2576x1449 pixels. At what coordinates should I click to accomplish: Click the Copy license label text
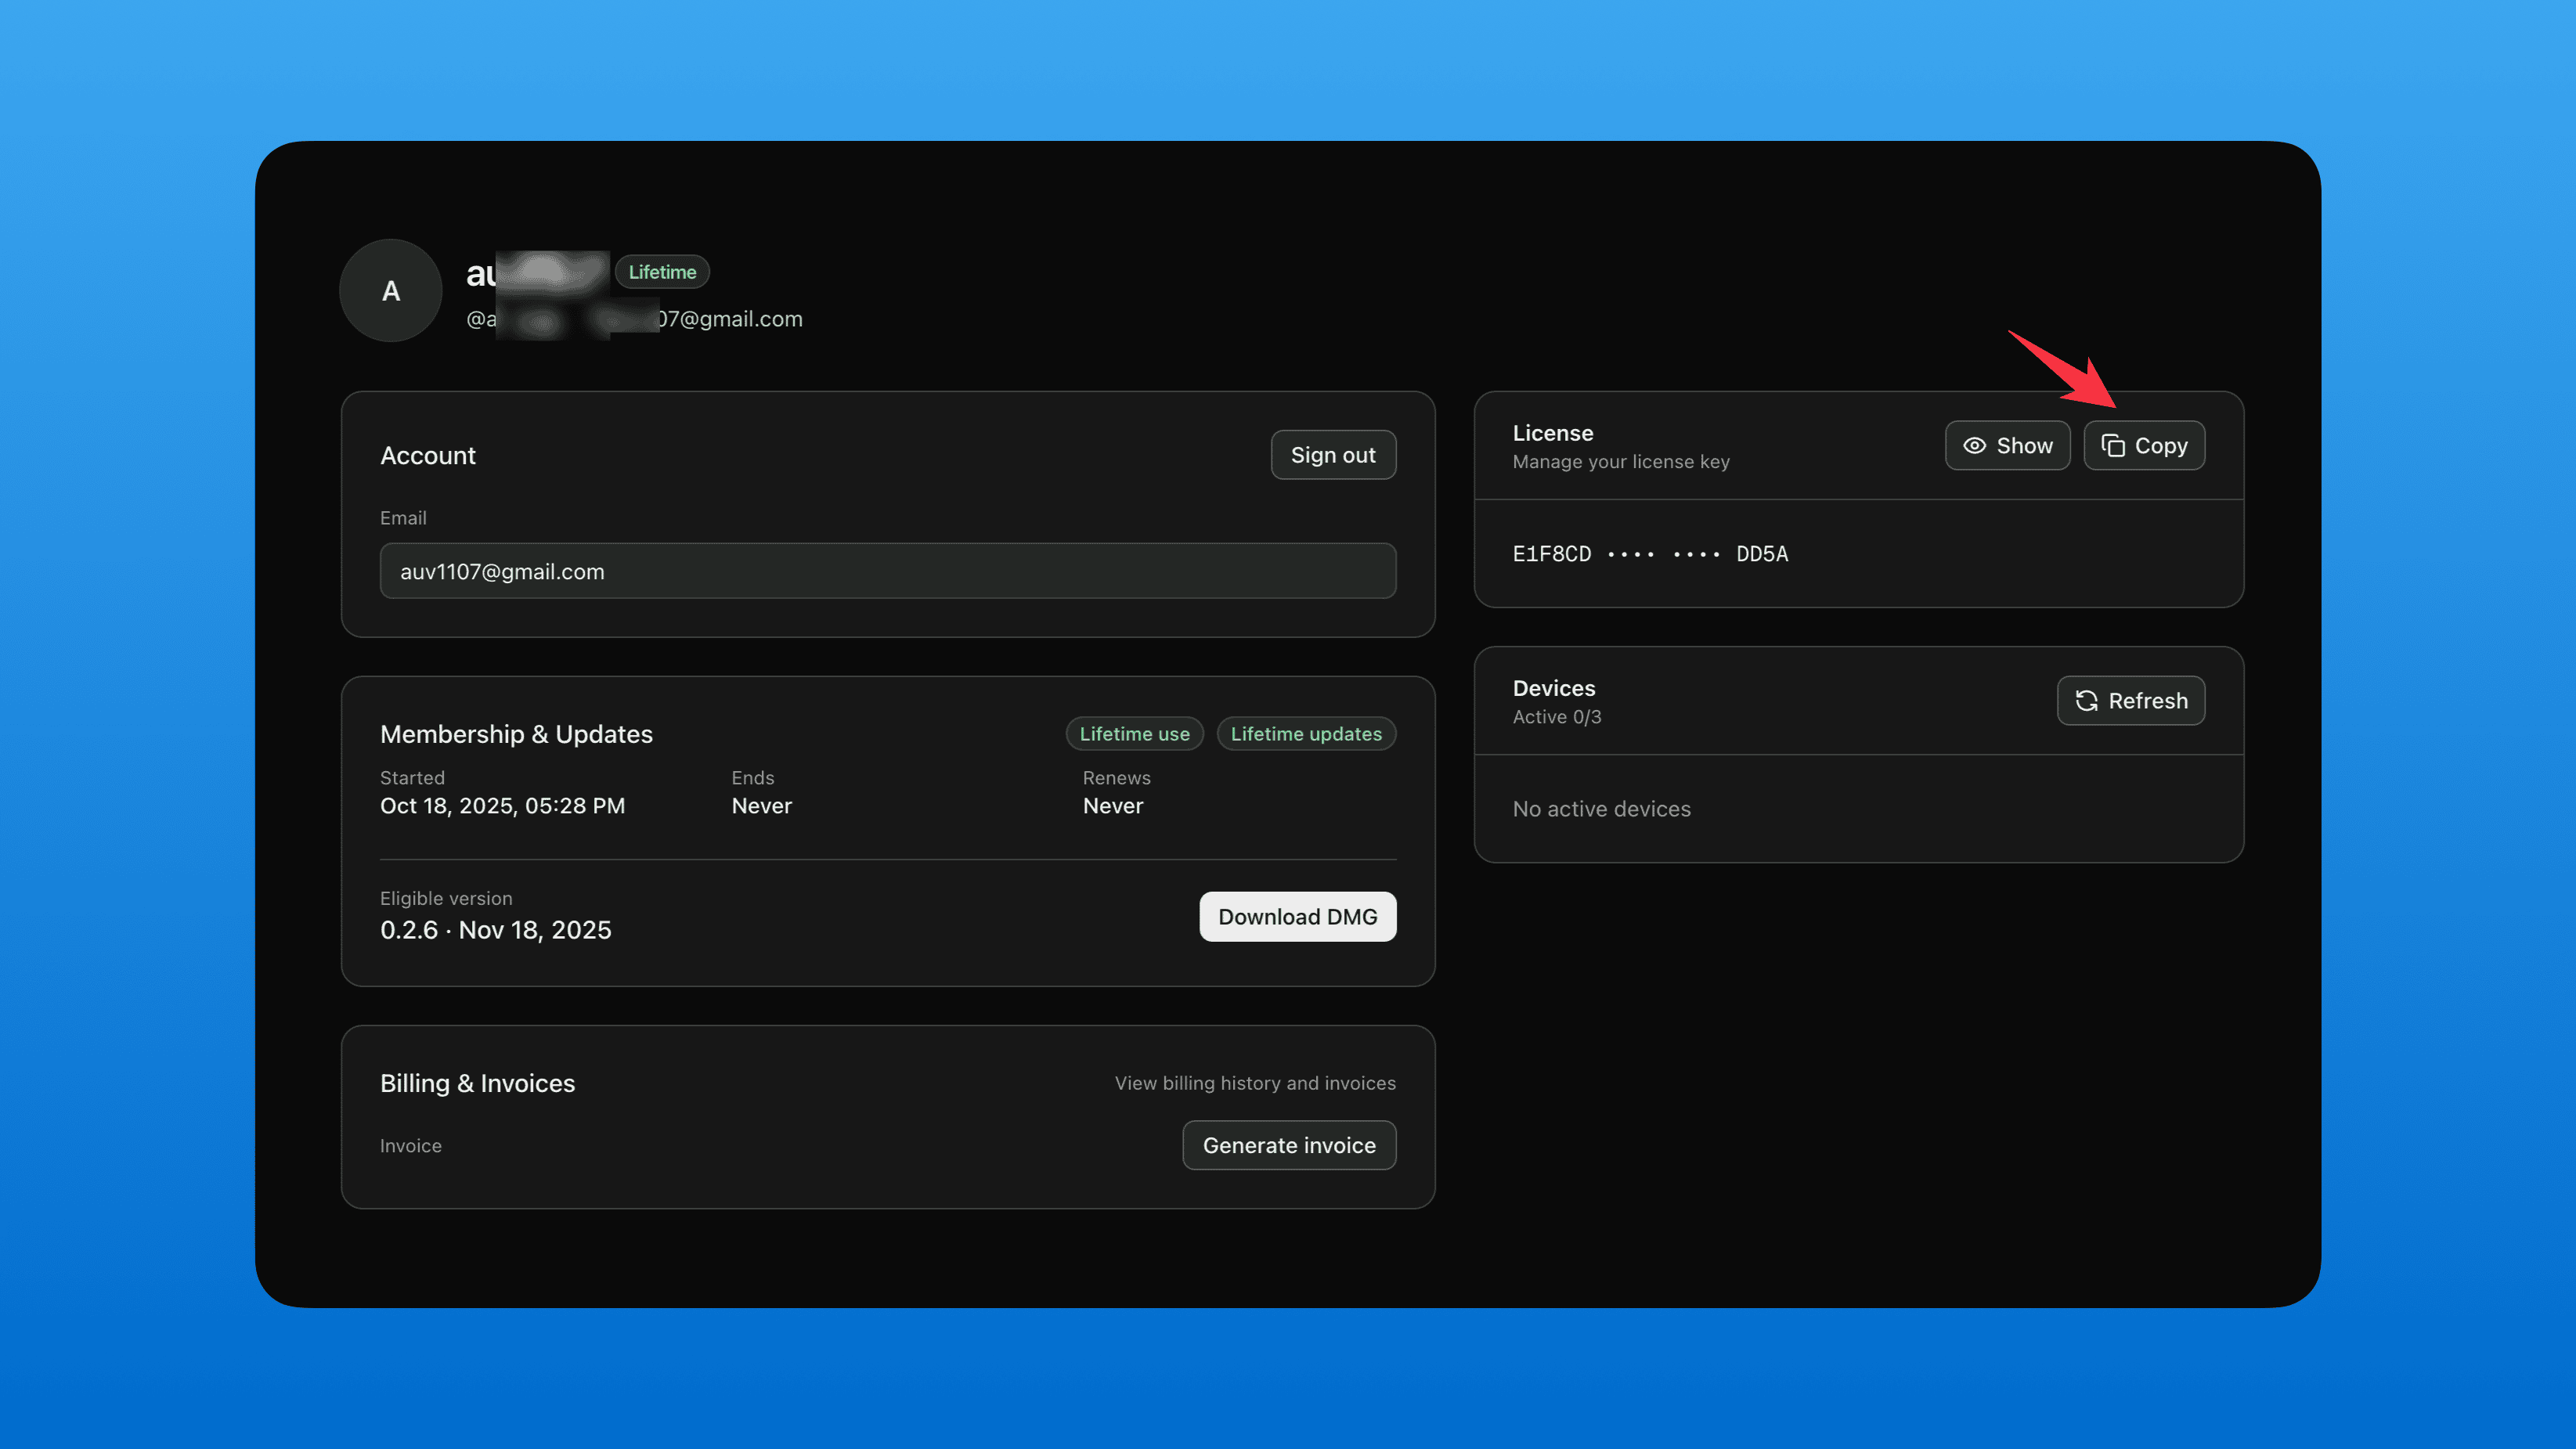point(2160,446)
